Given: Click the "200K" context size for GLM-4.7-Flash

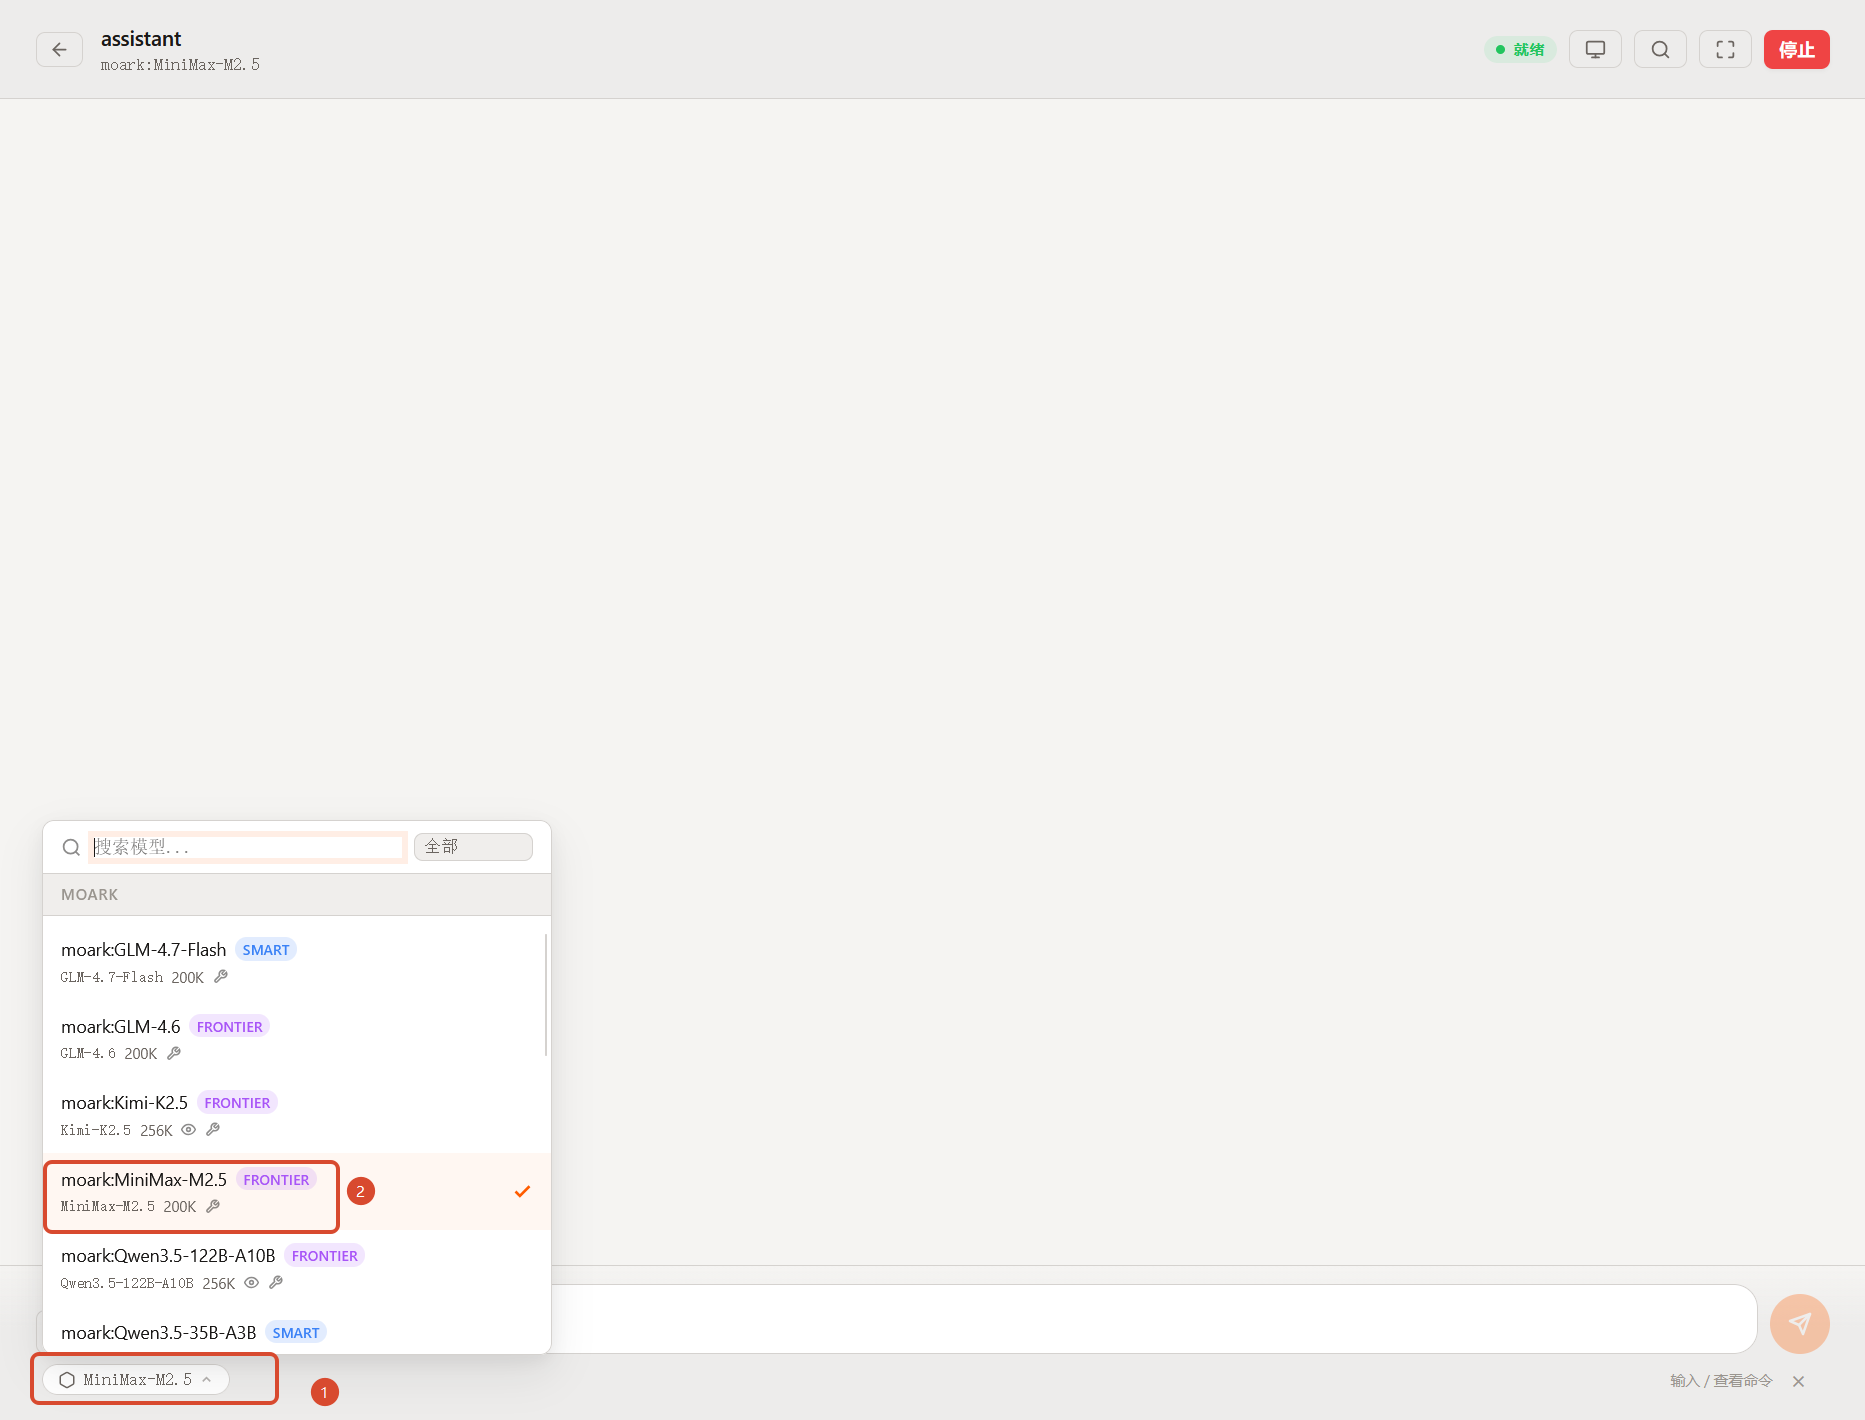Looking at the screenshot, I should (187, 978).
